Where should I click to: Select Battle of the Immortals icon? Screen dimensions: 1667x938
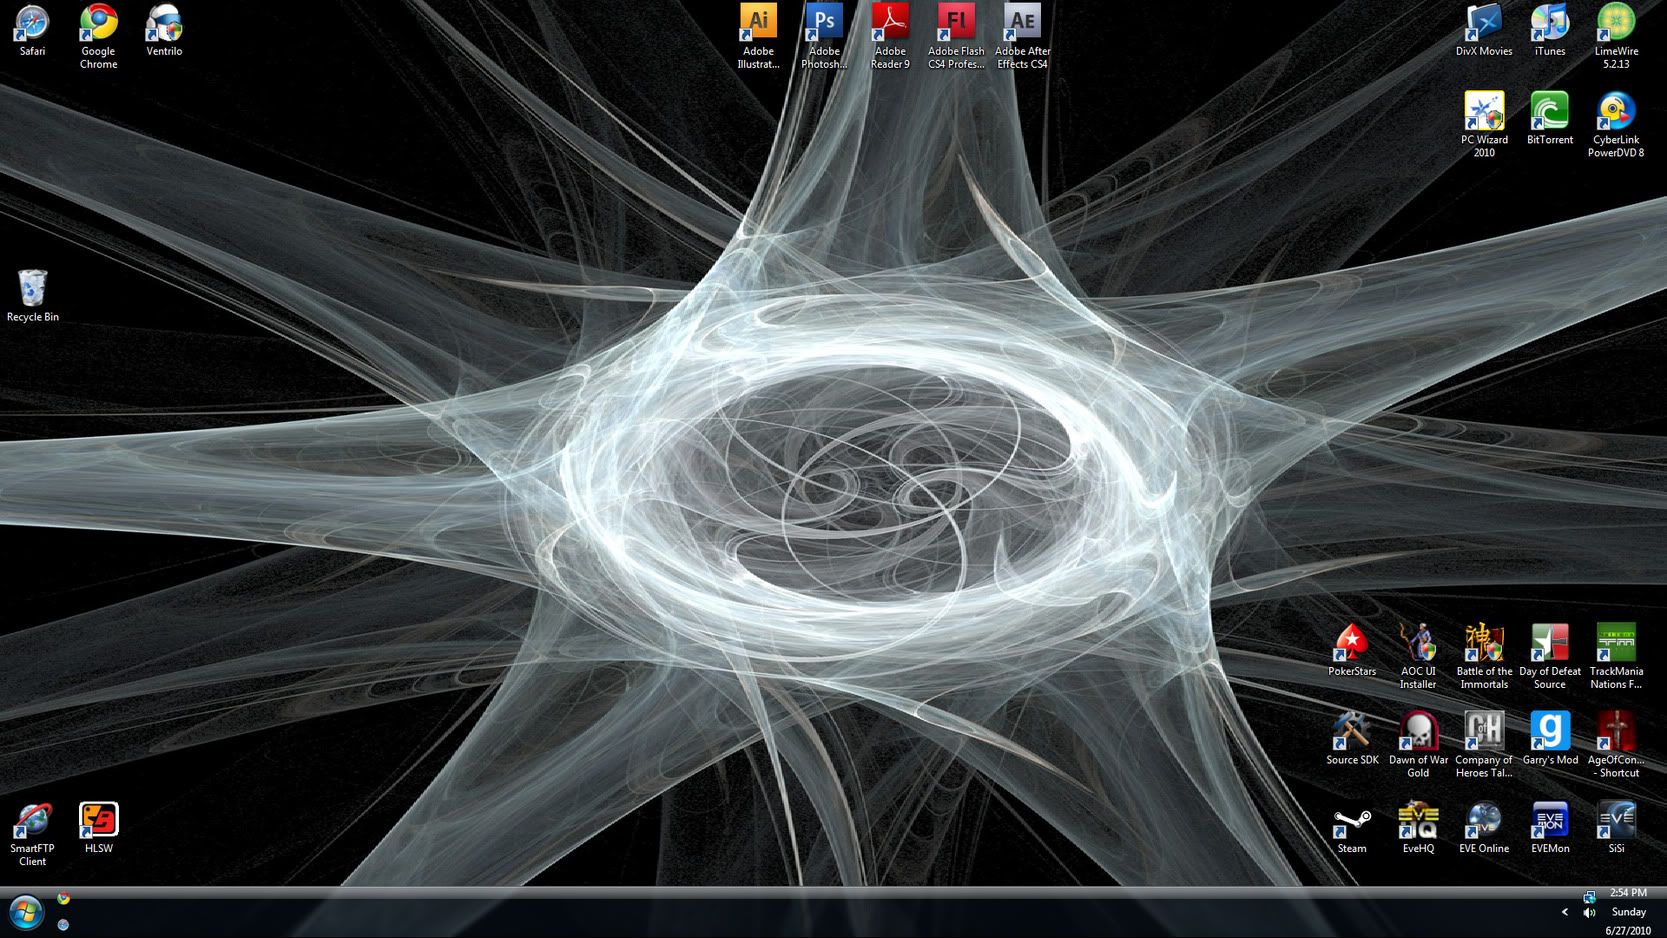[x=1484, y=656]
